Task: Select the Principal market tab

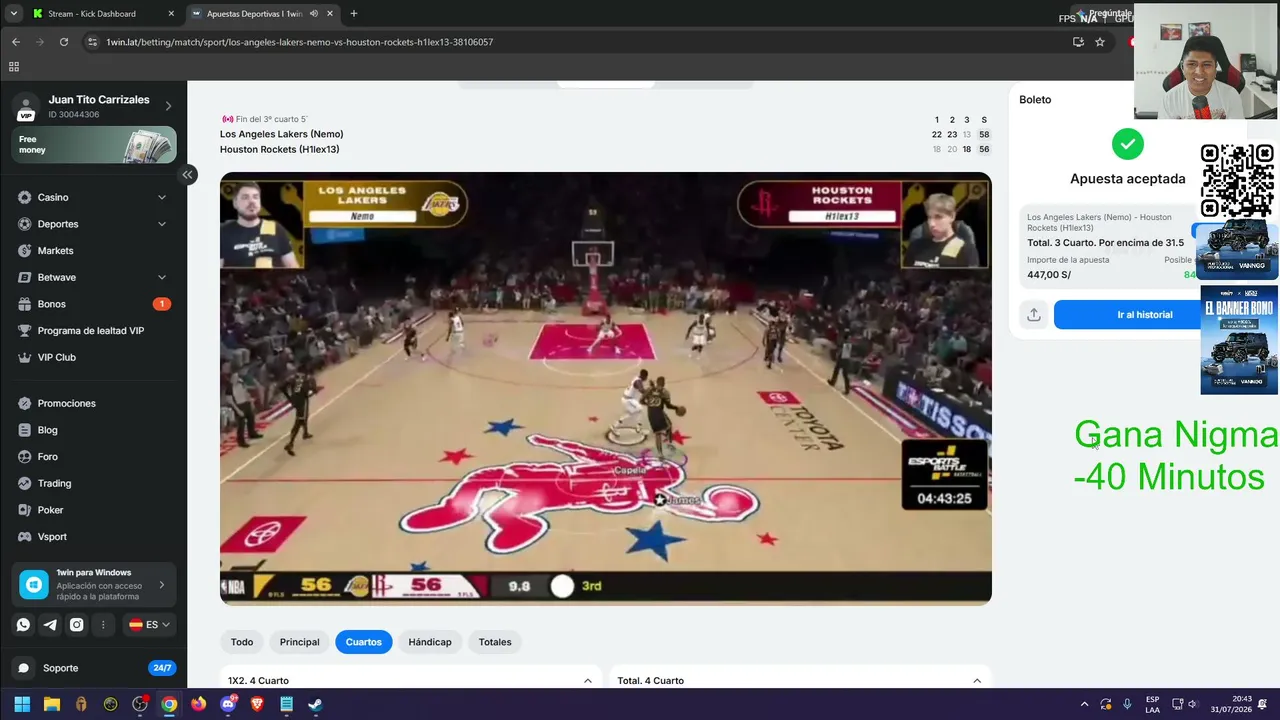Action: point(300,642)
